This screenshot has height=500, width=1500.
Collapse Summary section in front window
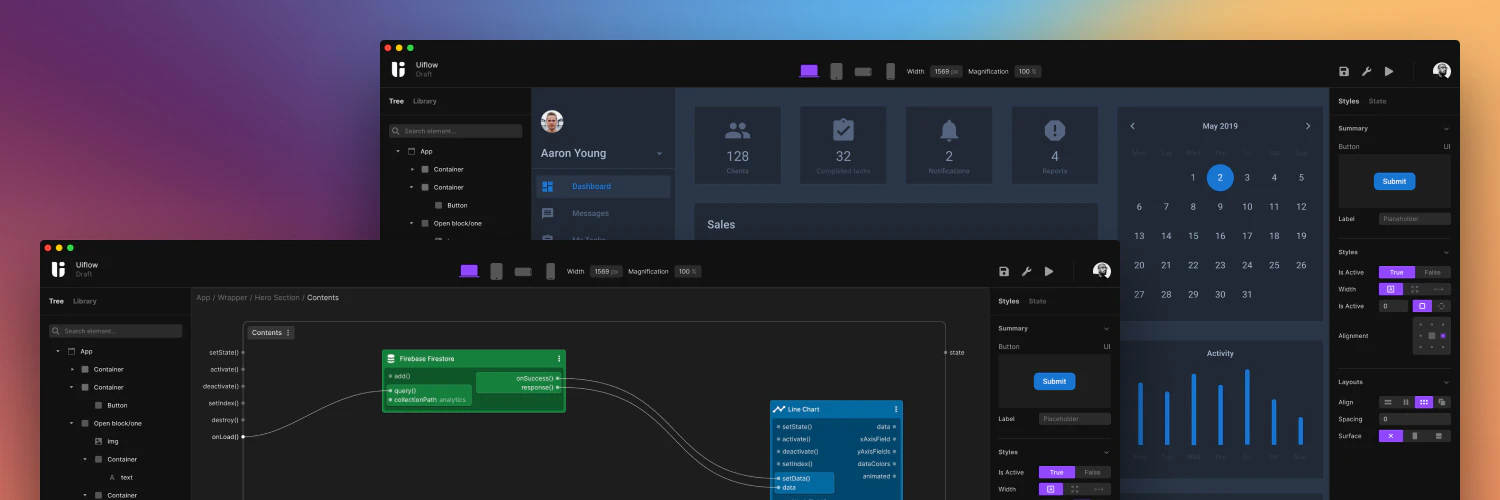(1106, 328)
